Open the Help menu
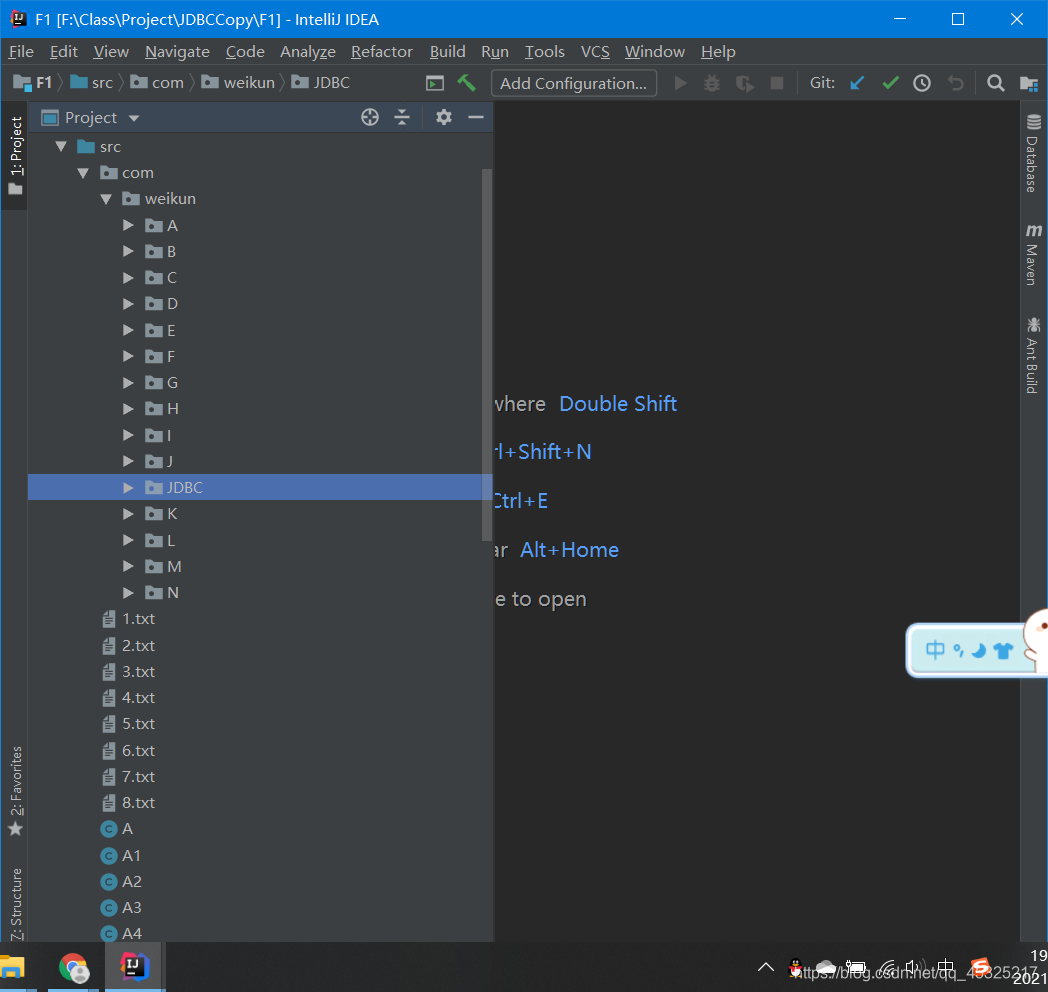This screenshot has height=992, width=1048. [718, 51]
